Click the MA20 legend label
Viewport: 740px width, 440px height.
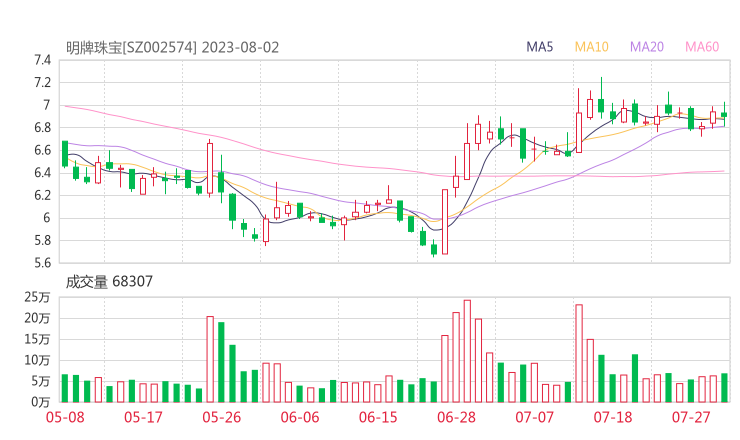[x=647, y=47]
